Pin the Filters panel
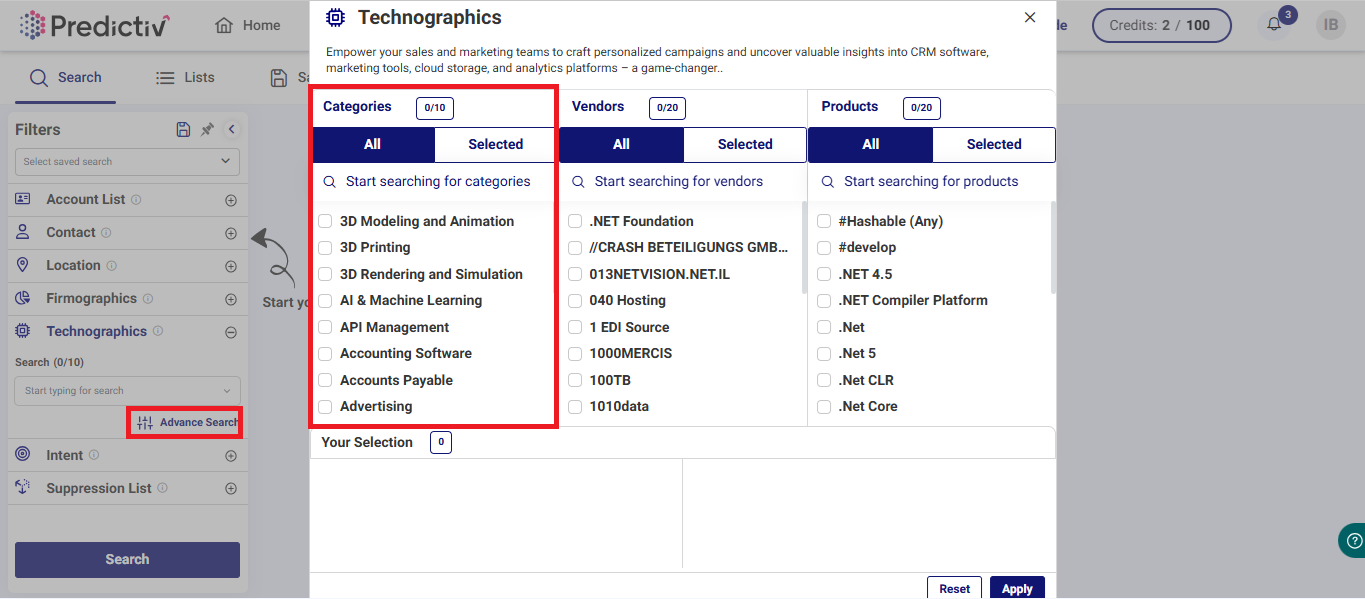 pyautogui.click(x=207, y=129)
